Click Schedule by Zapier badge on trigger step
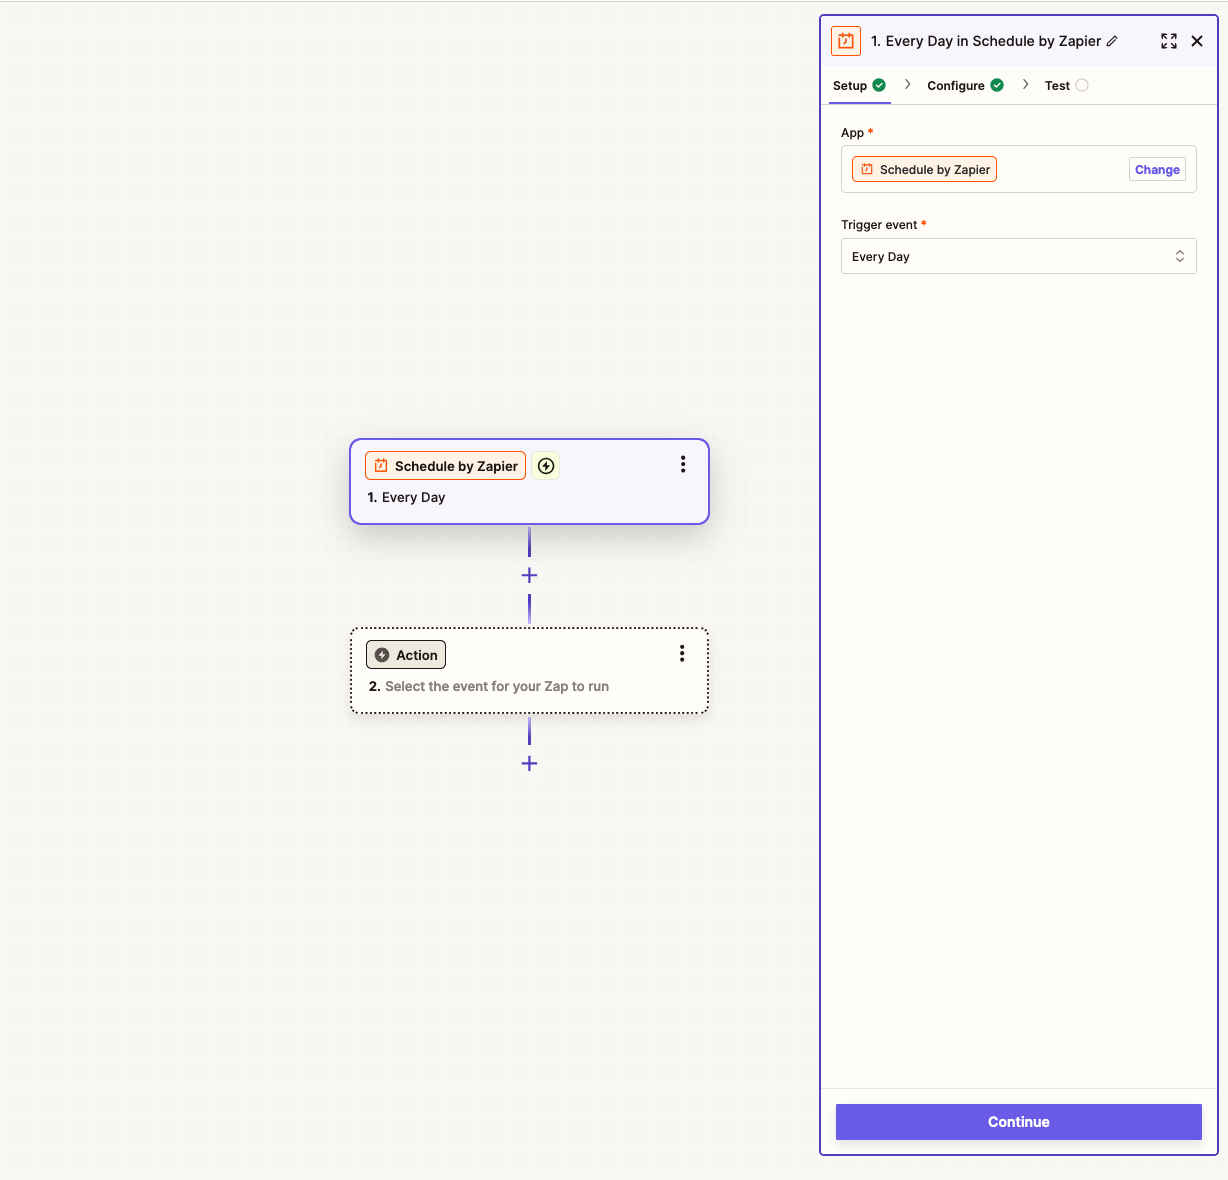Image resolution: width=1228 pixels, height=1180 pixels. click(x=445, y=466)
